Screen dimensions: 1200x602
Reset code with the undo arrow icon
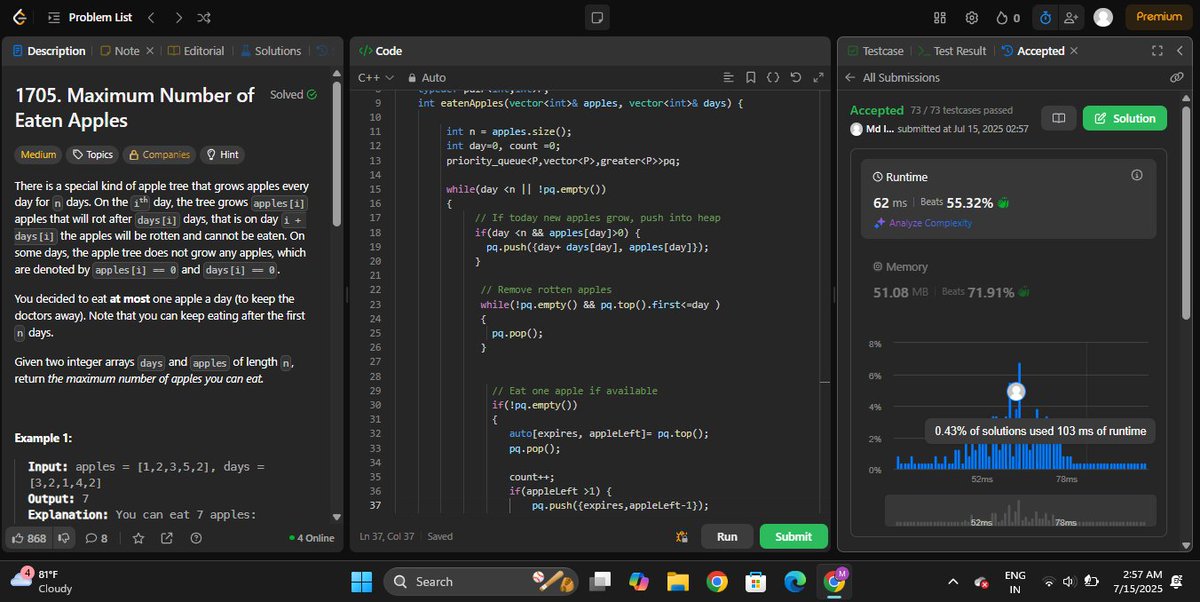(796, 77)
